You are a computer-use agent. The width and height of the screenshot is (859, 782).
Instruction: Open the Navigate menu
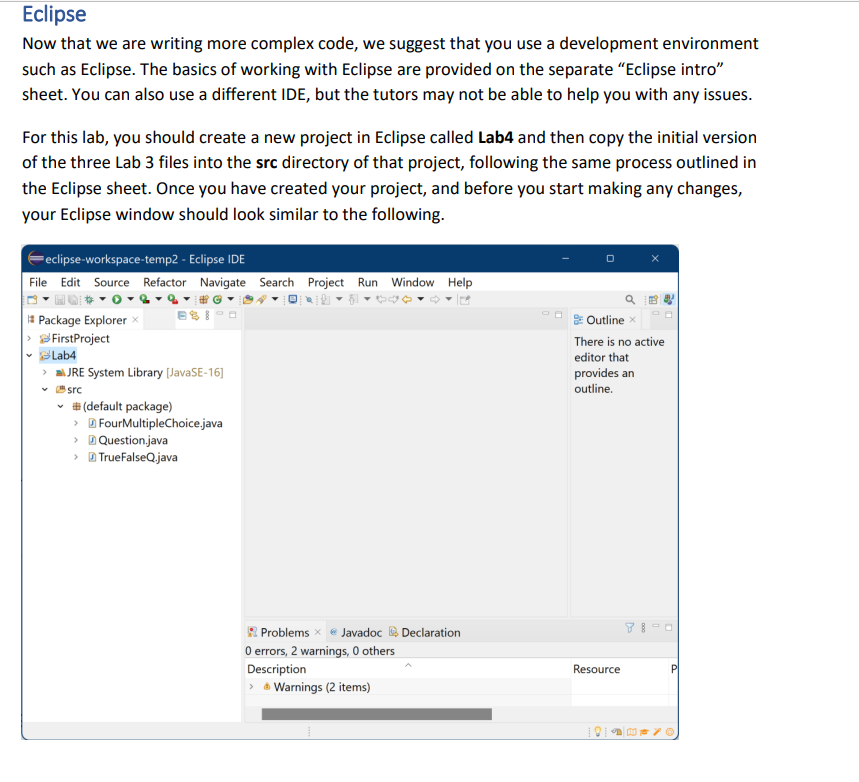pos(222,282)
